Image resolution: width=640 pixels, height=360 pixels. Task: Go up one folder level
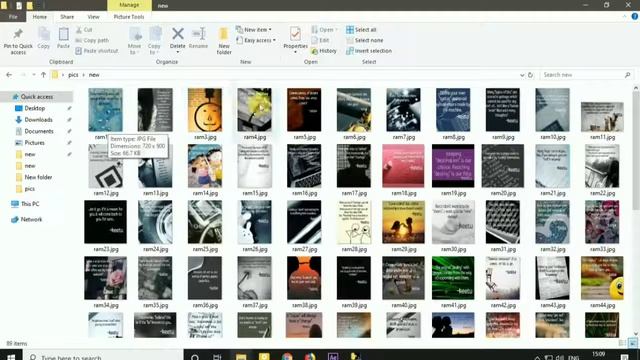[43, 75]
